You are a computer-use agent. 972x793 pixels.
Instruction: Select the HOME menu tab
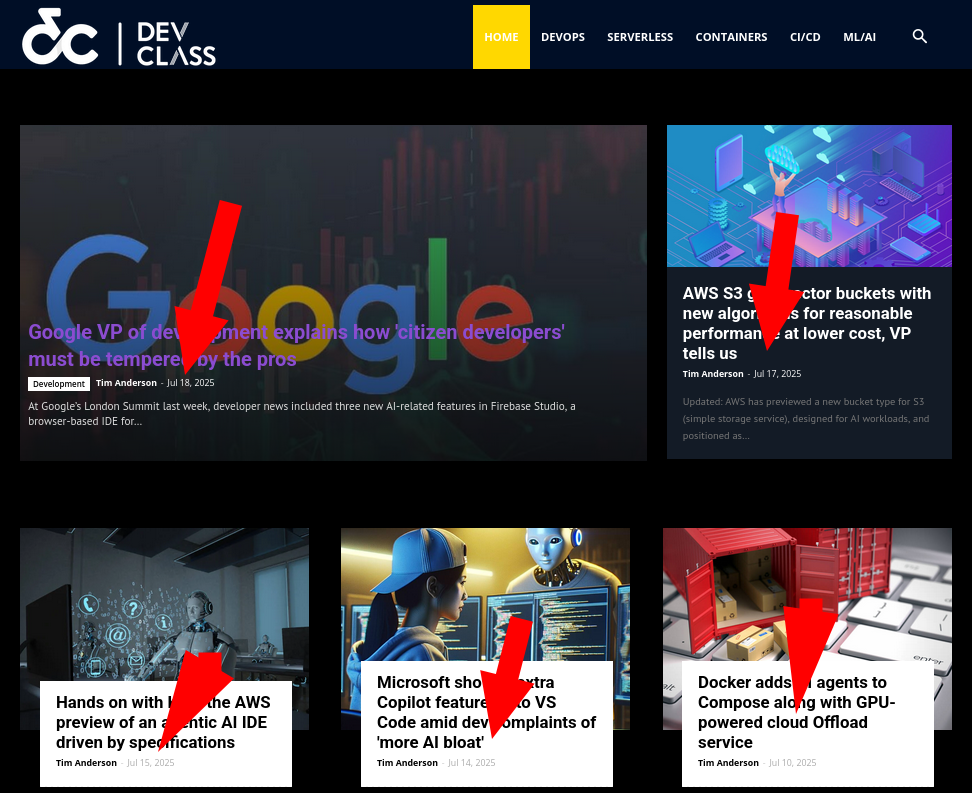(x=501, y=37)
